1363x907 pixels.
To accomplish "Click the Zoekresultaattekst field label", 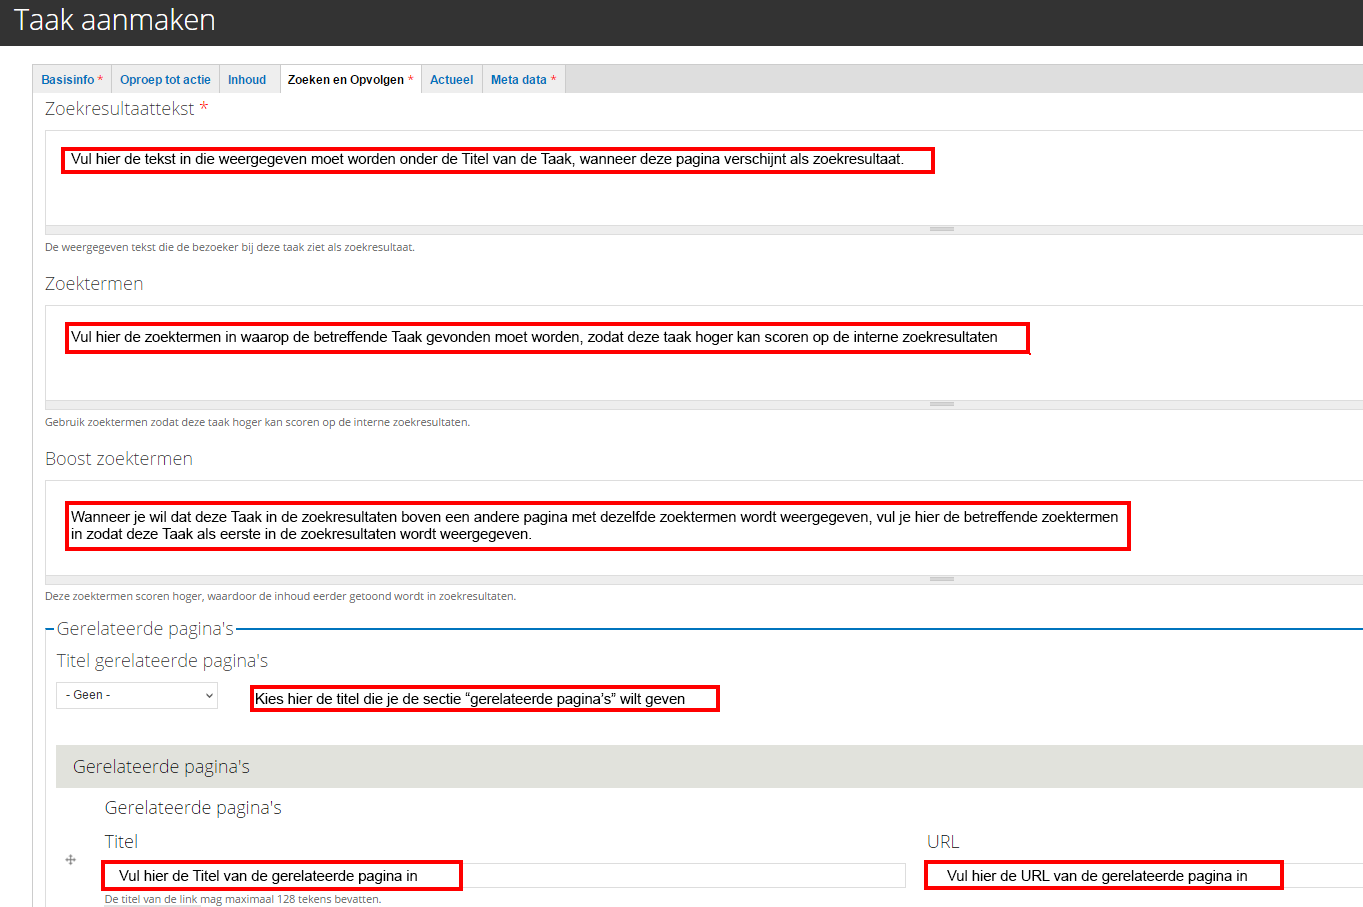I will click(120, 109).
